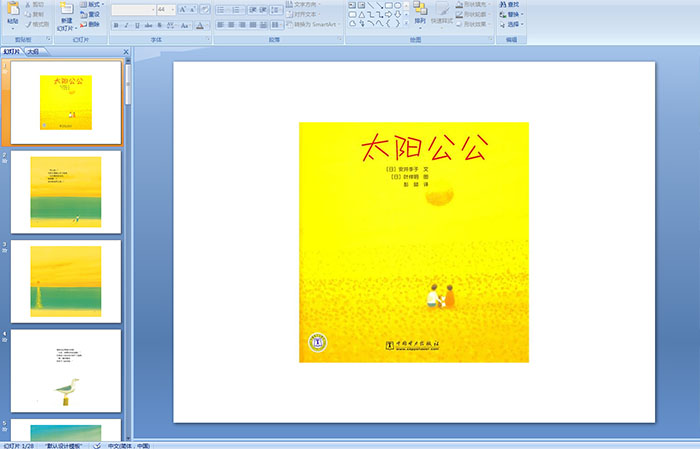This screenshot has height=449, width=700.
Task: Click Shape Fill (形状填充) button
Action: click(x=474, y=4)
